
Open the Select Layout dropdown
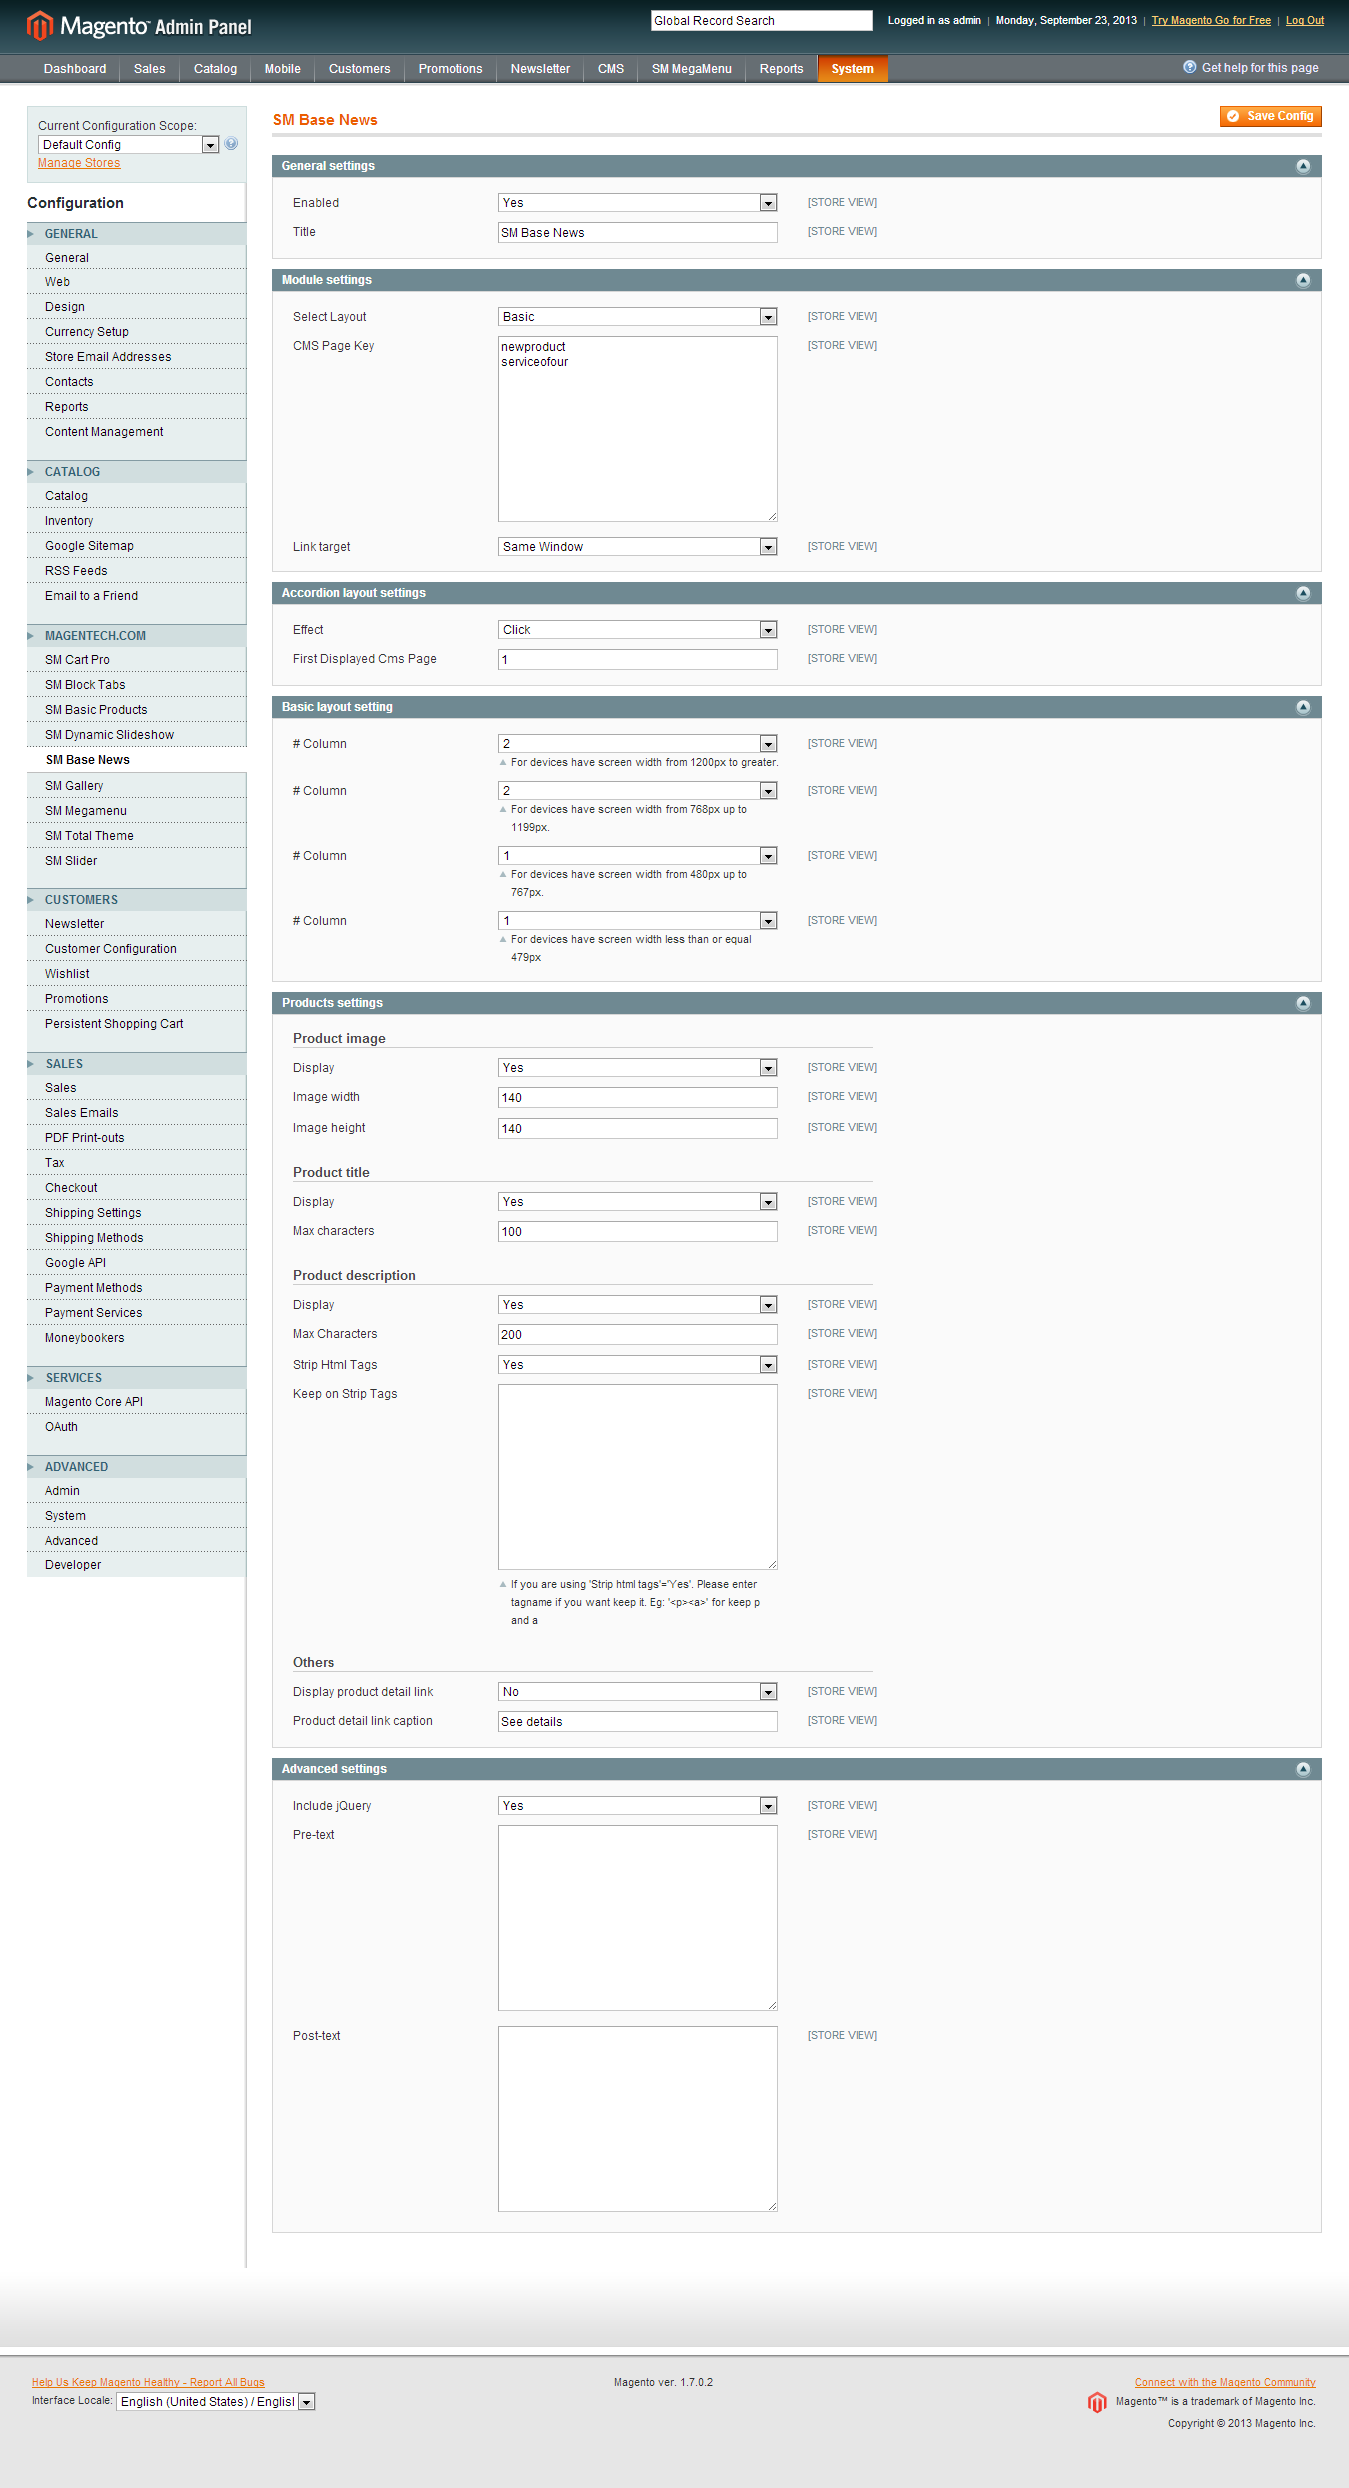(x=637, y=317)
